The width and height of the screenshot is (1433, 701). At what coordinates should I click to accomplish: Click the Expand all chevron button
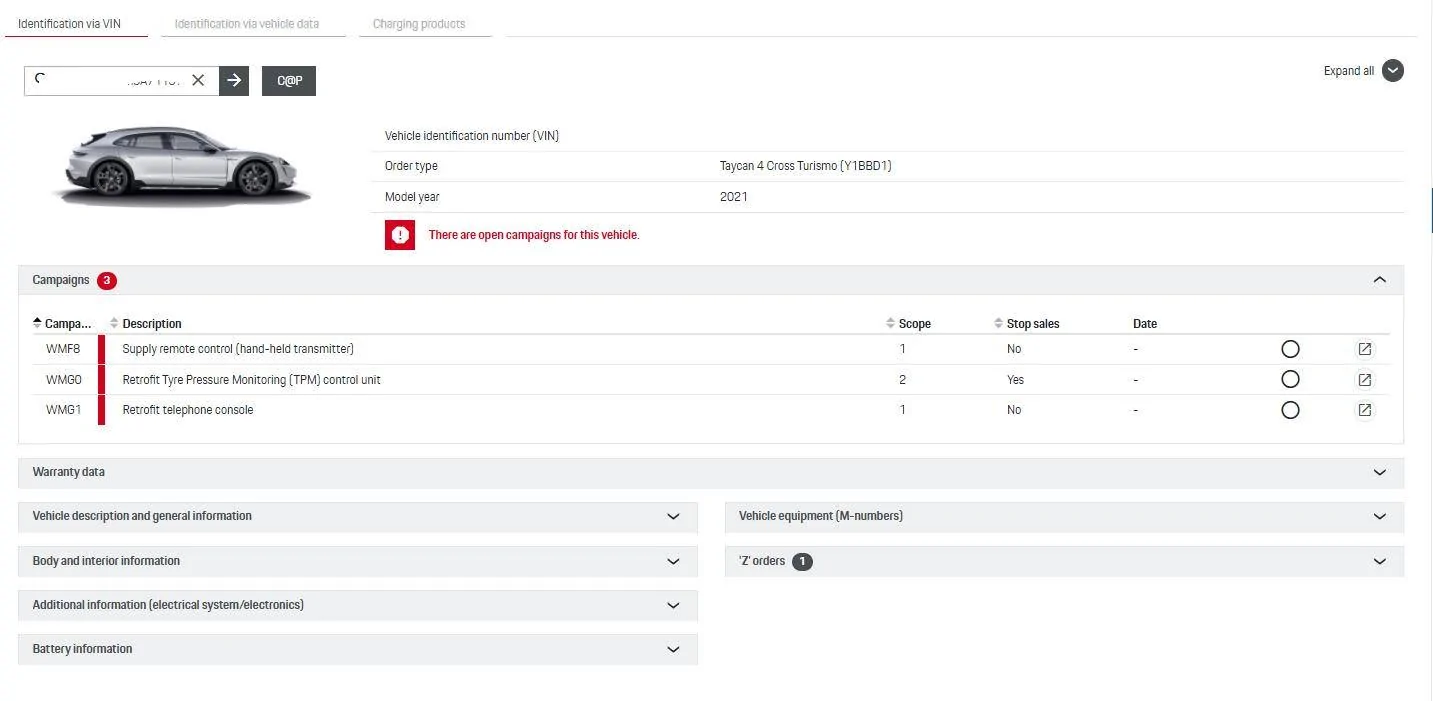click(x=1392, y=71)
